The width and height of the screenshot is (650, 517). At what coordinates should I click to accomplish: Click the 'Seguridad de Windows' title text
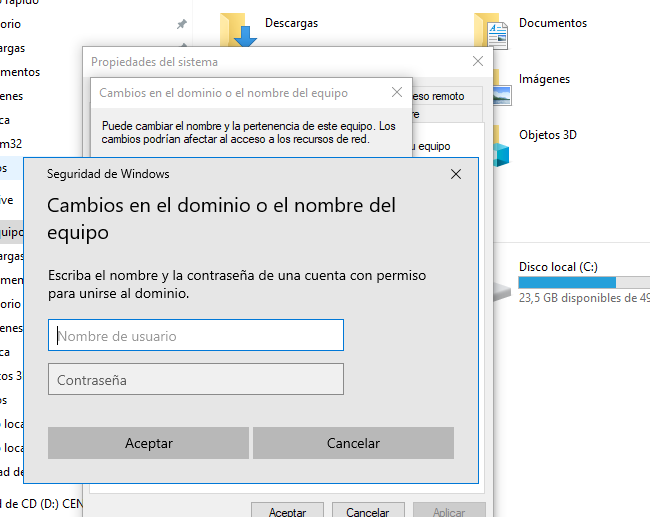point(108,174)
